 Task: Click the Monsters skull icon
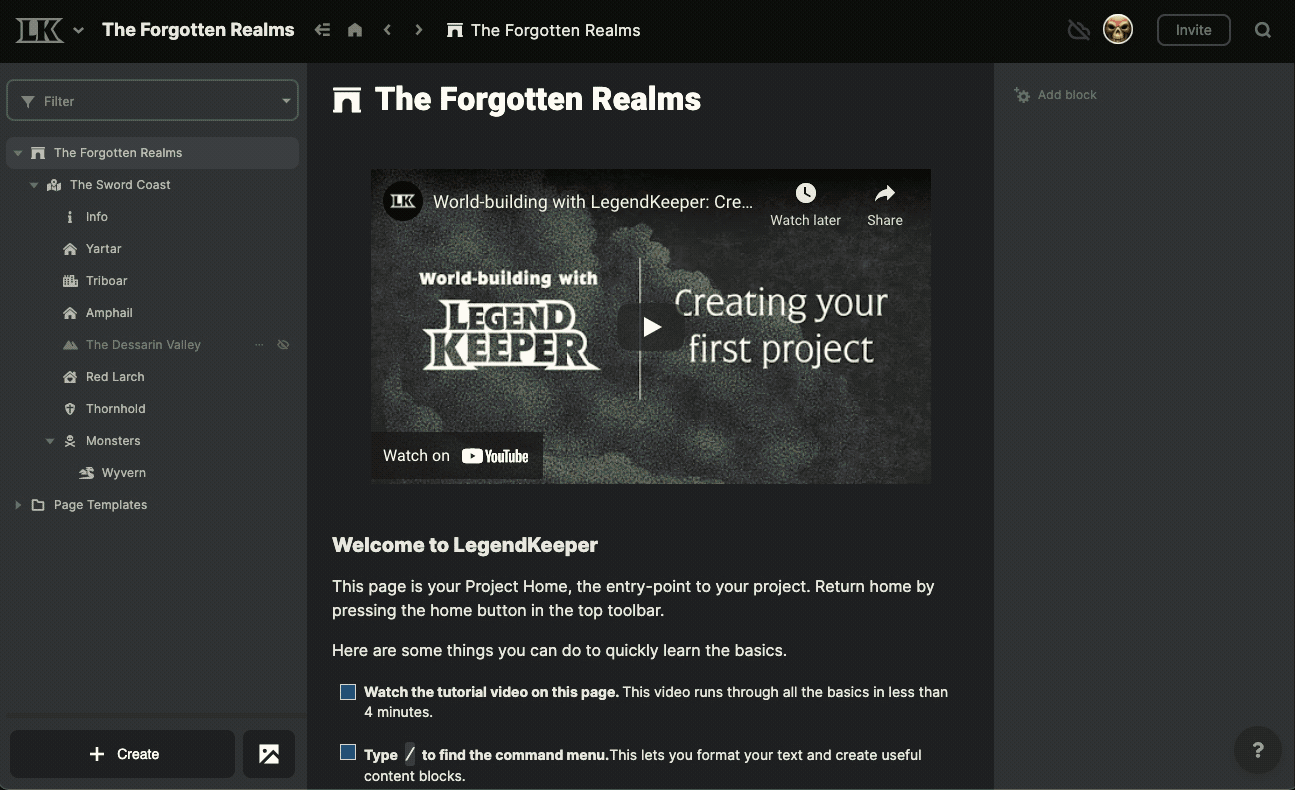point(70,441)
